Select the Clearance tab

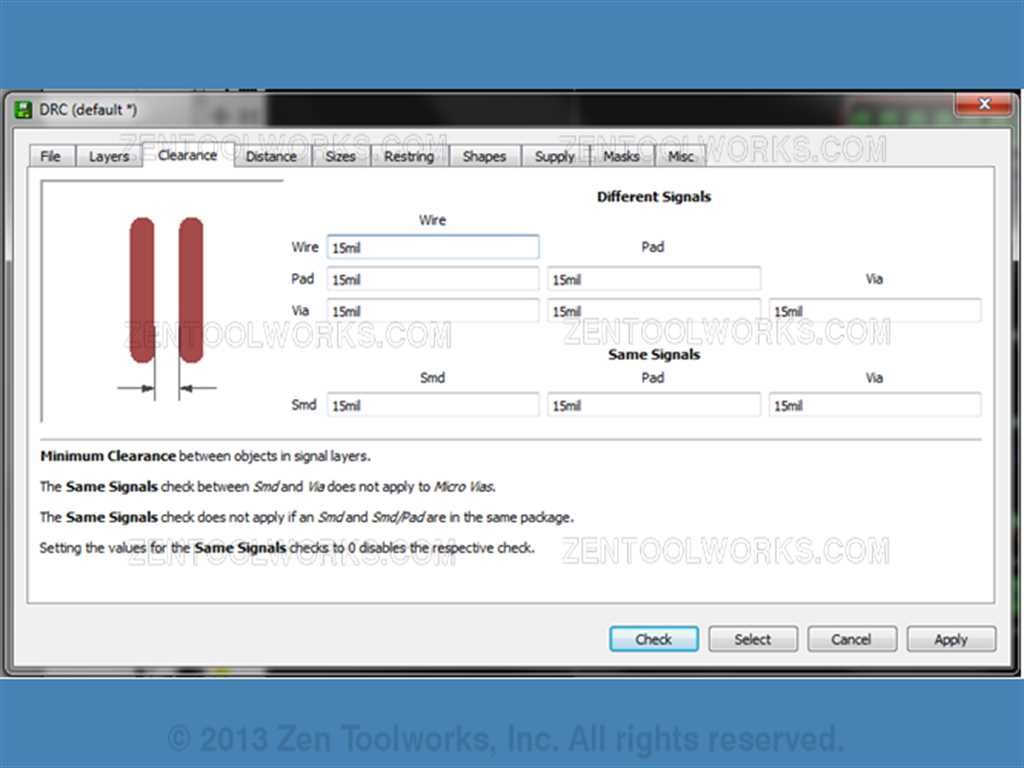coord(187,155)
